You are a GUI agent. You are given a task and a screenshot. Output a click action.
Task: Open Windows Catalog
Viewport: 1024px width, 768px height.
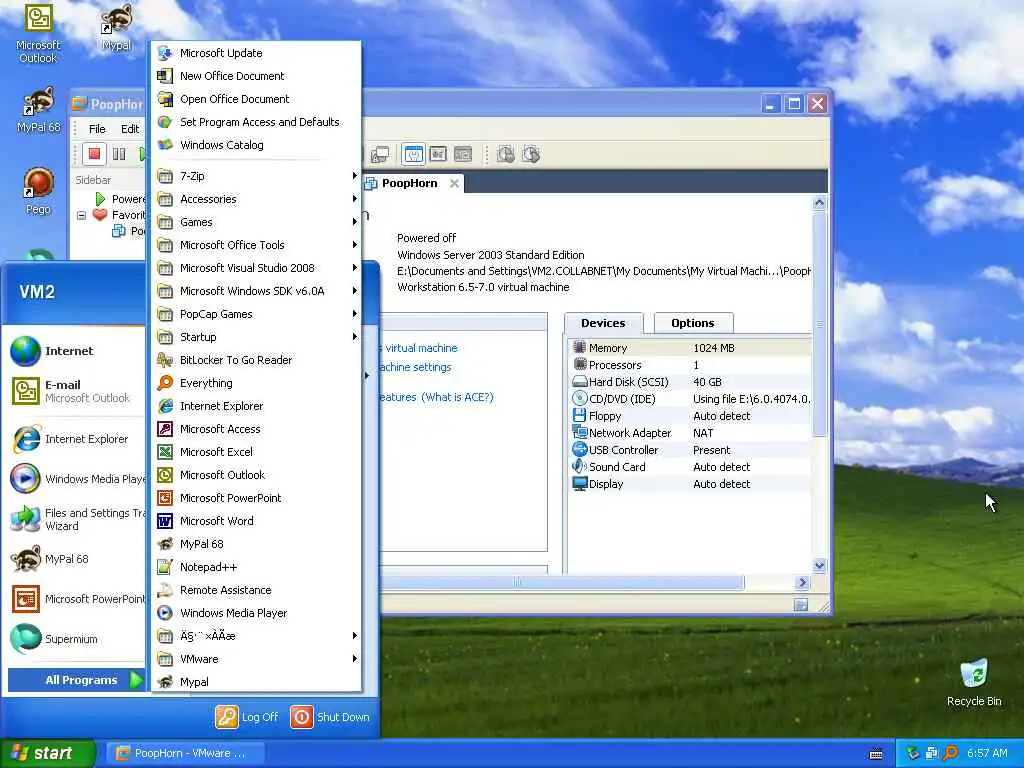[x=256, y=144]
